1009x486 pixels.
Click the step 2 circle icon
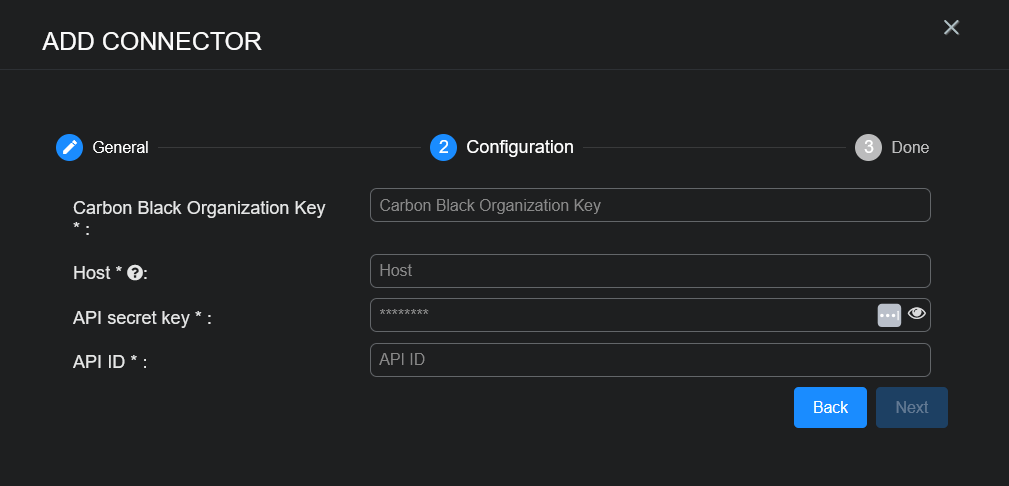click(443, 147)
